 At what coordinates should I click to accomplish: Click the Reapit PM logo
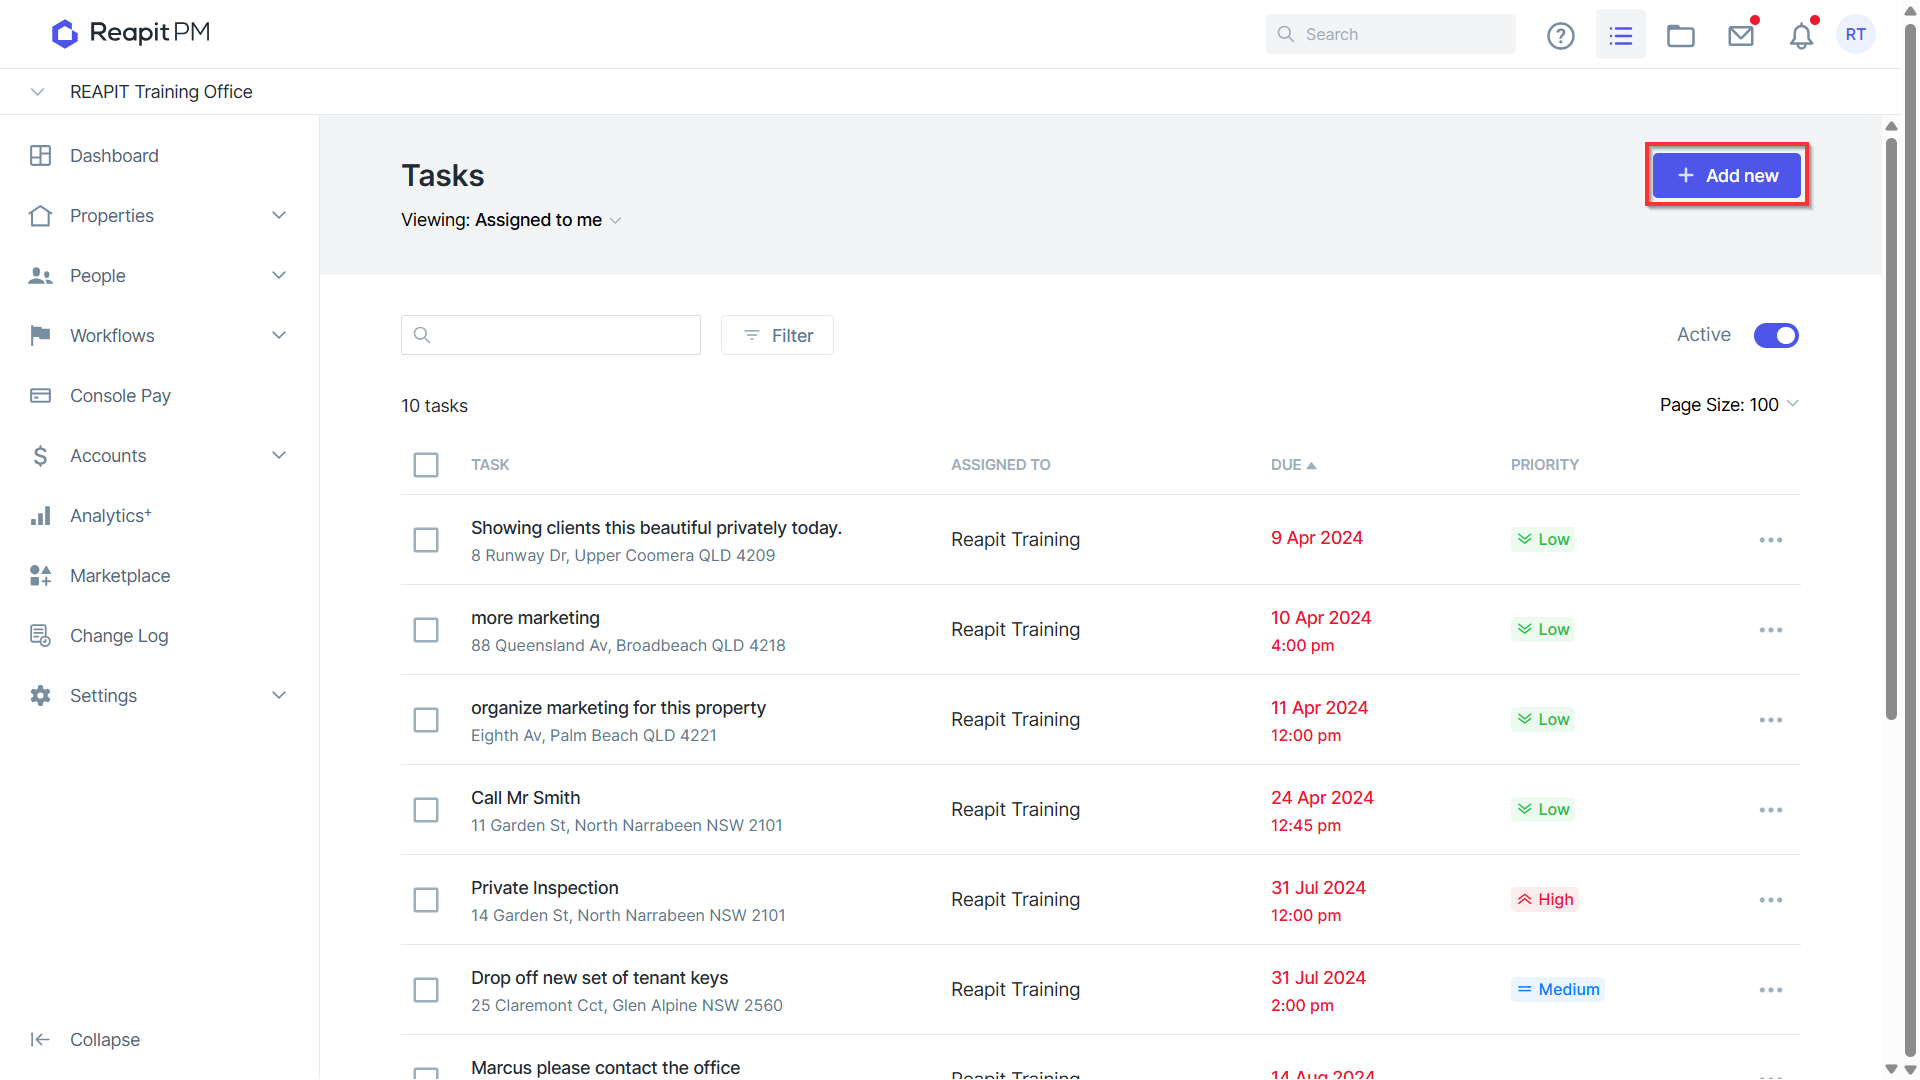pos(131,33)
